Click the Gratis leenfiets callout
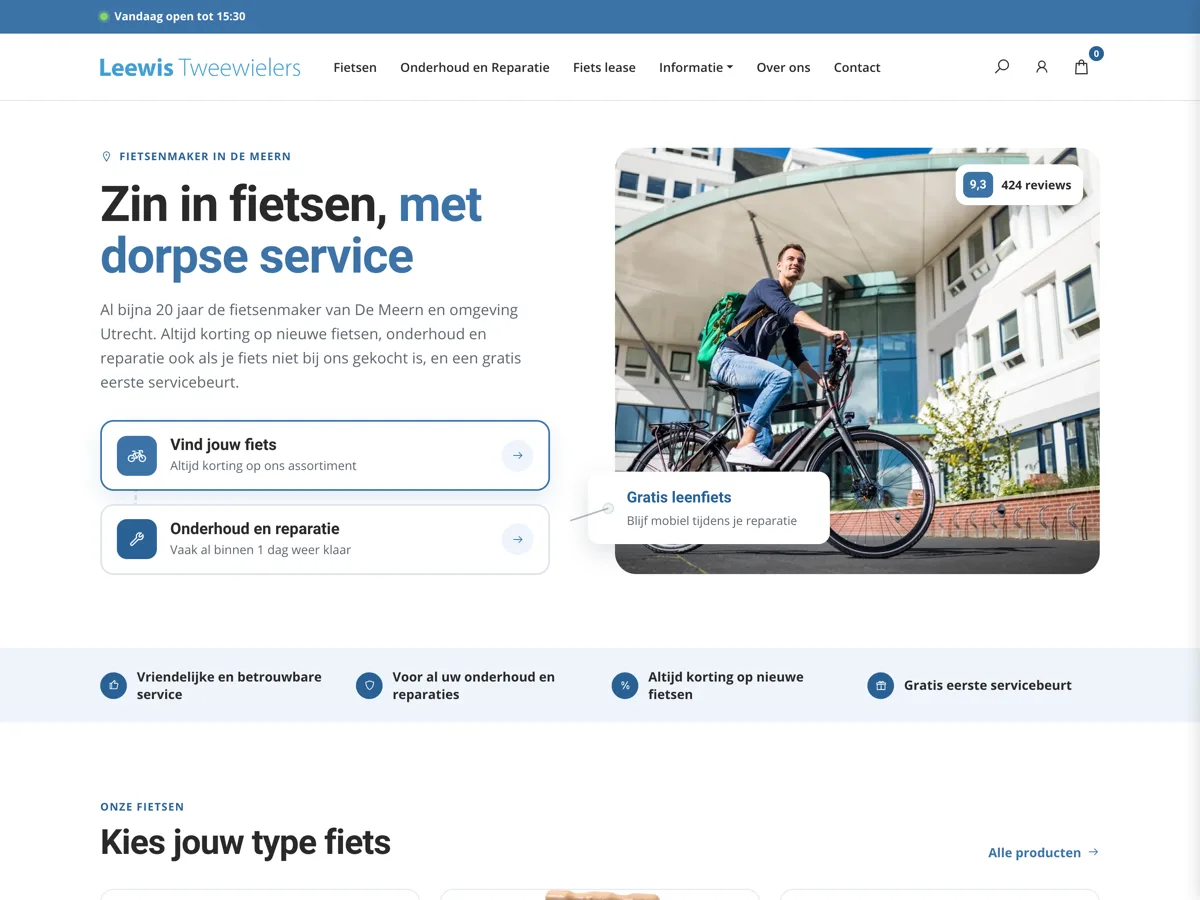The width and height of the screenshot is (1200, 900). (709, 508)
